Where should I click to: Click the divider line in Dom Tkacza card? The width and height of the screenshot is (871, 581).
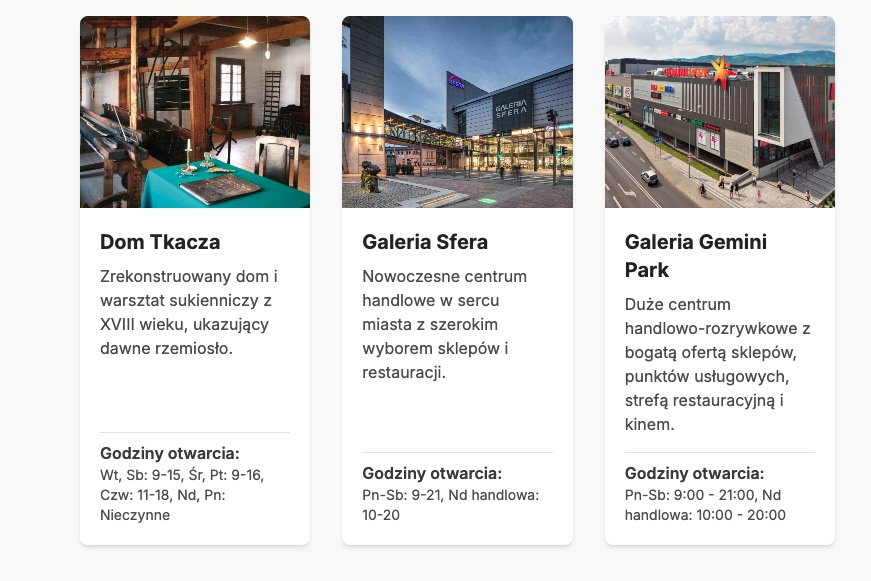click(x=195, y=432)
